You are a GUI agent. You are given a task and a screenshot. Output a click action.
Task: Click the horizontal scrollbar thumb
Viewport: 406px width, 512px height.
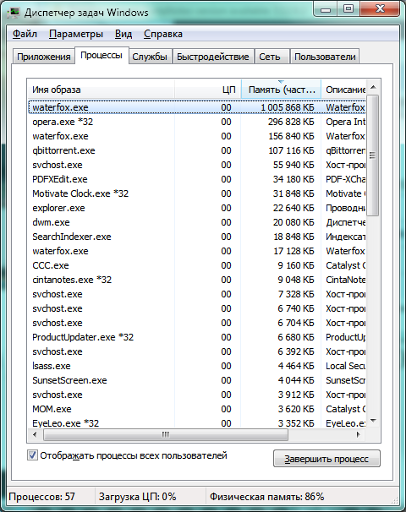(x=166, y=435)
